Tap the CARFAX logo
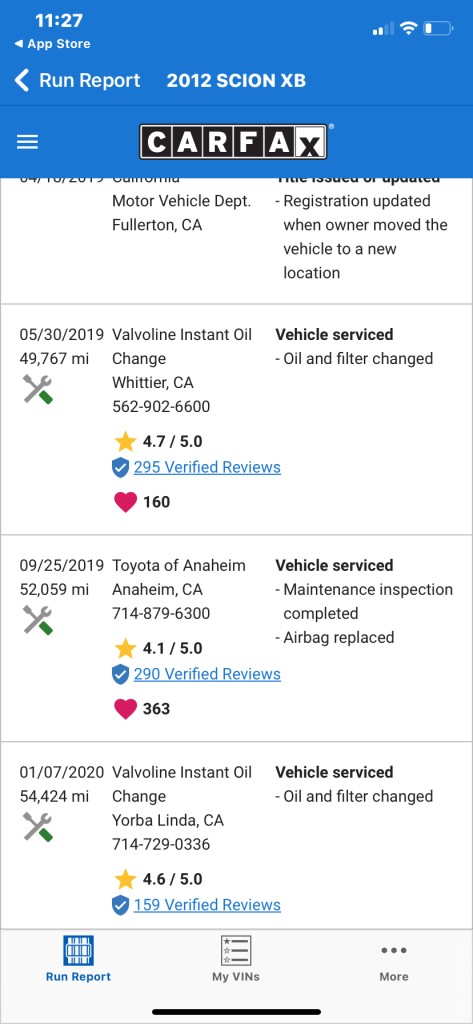 click(233, 142)
